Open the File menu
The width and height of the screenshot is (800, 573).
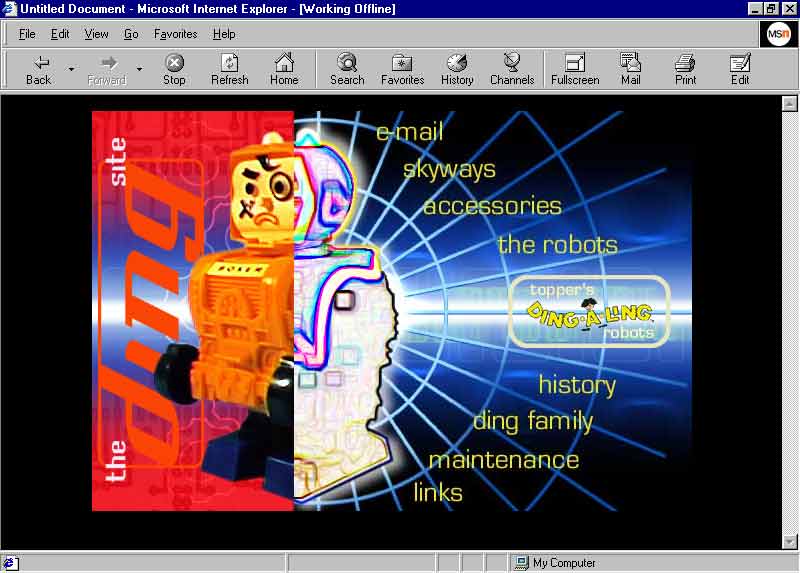coord(27,34)
